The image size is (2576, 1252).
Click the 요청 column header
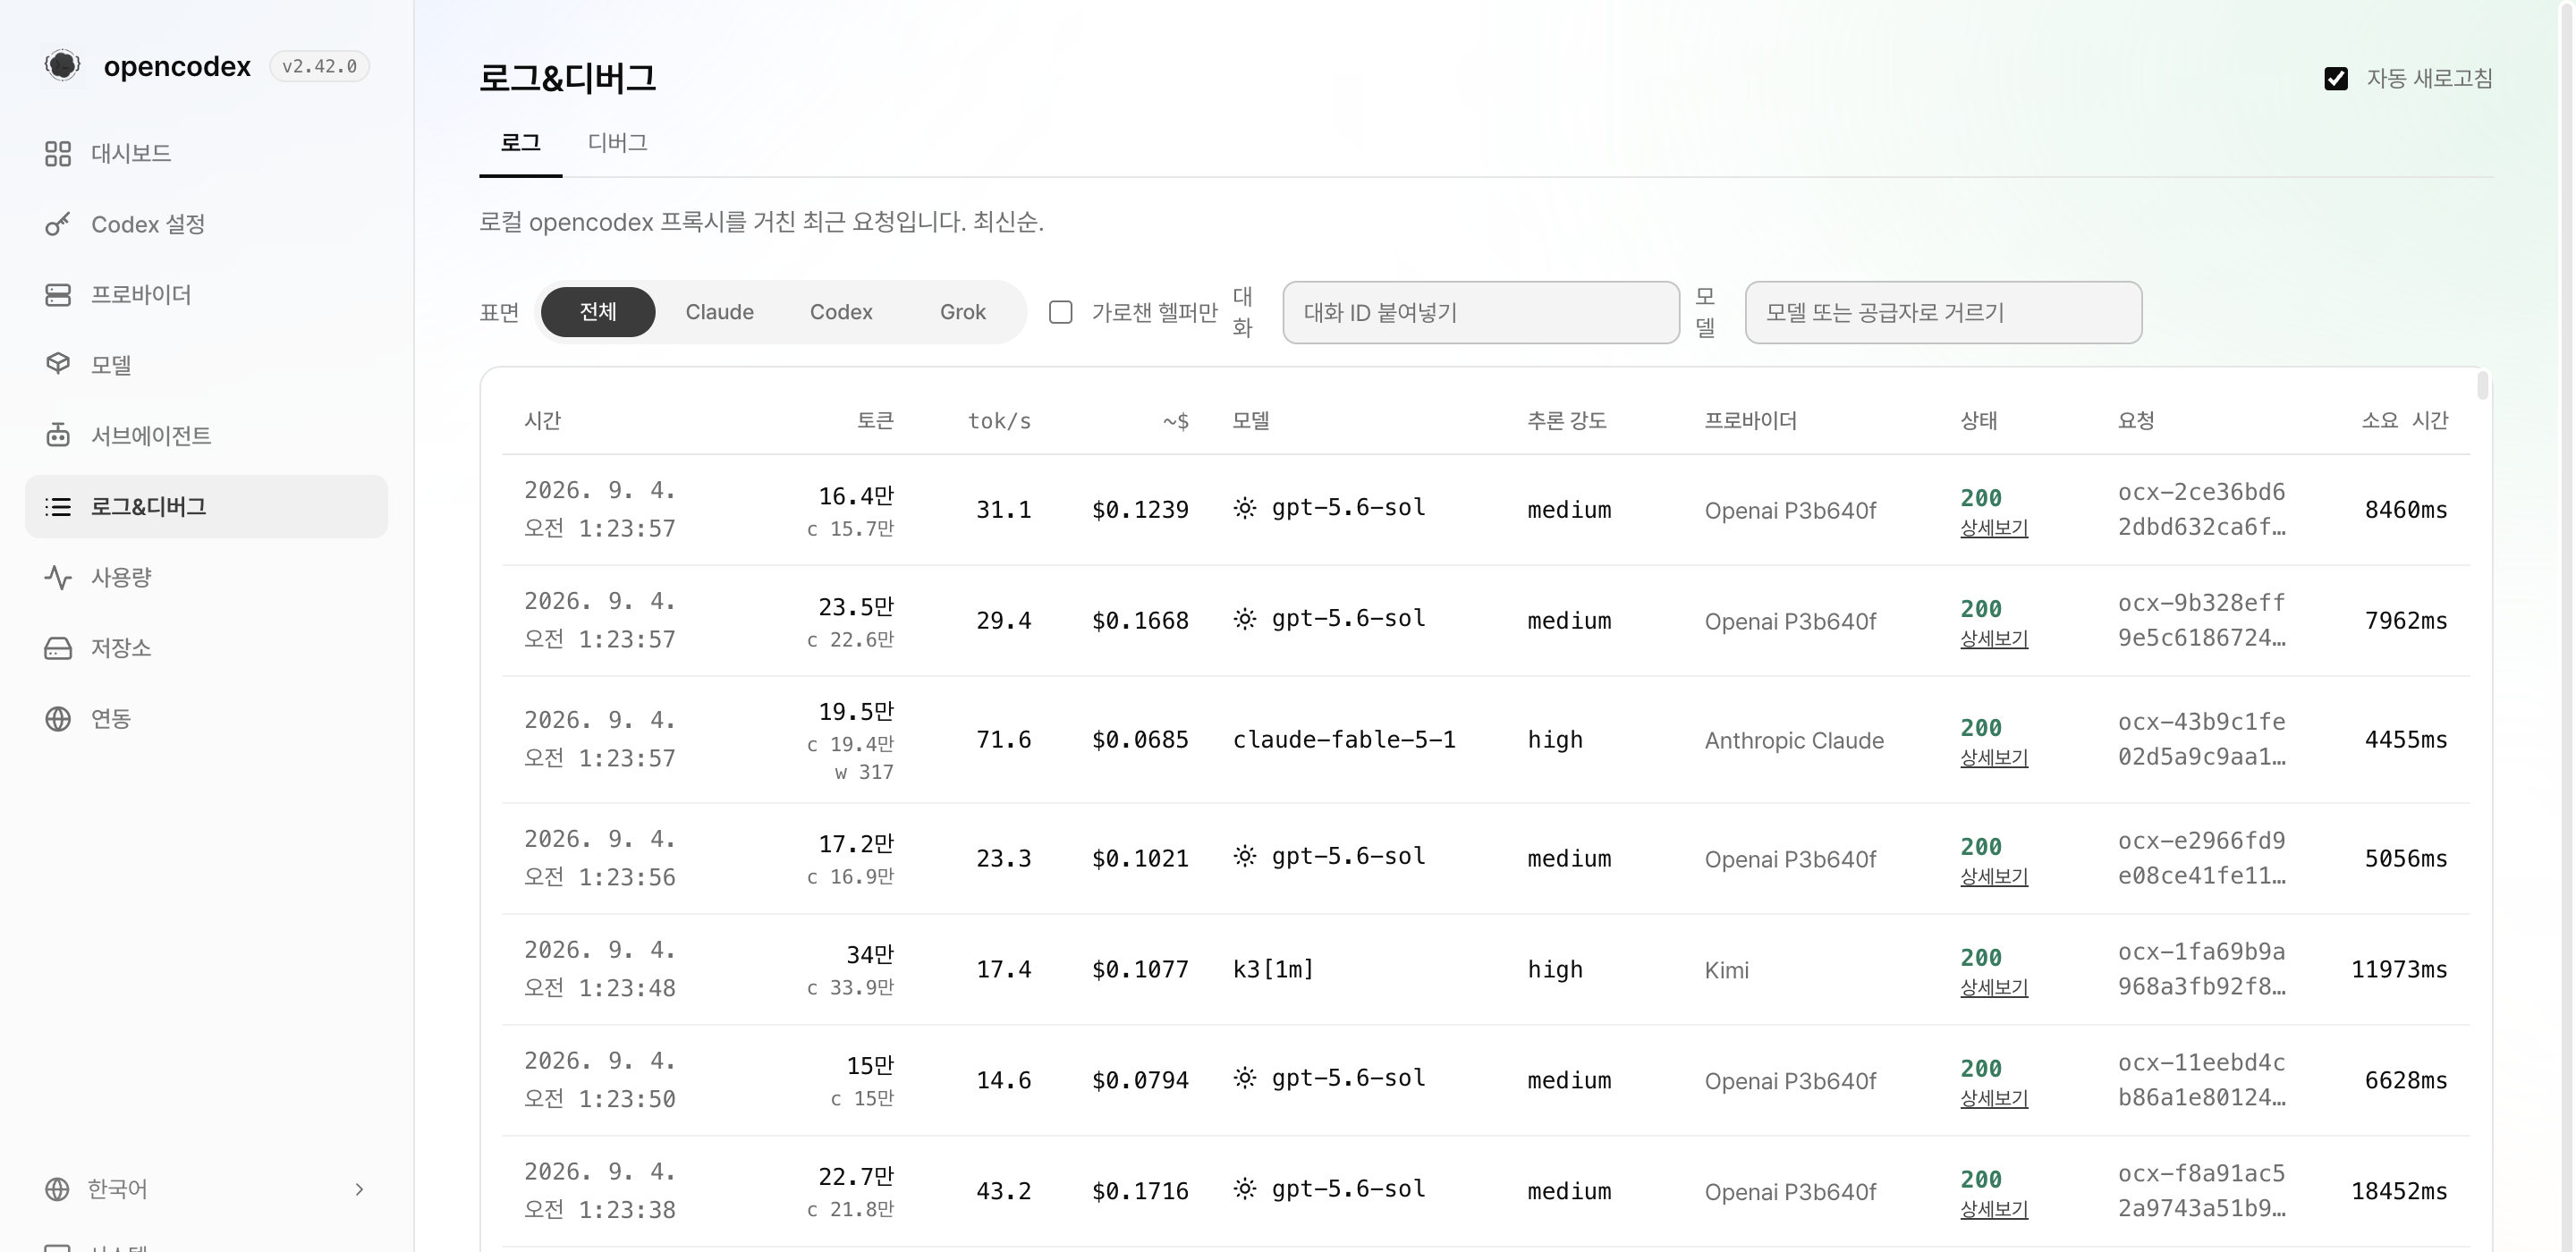(2136, 420)
